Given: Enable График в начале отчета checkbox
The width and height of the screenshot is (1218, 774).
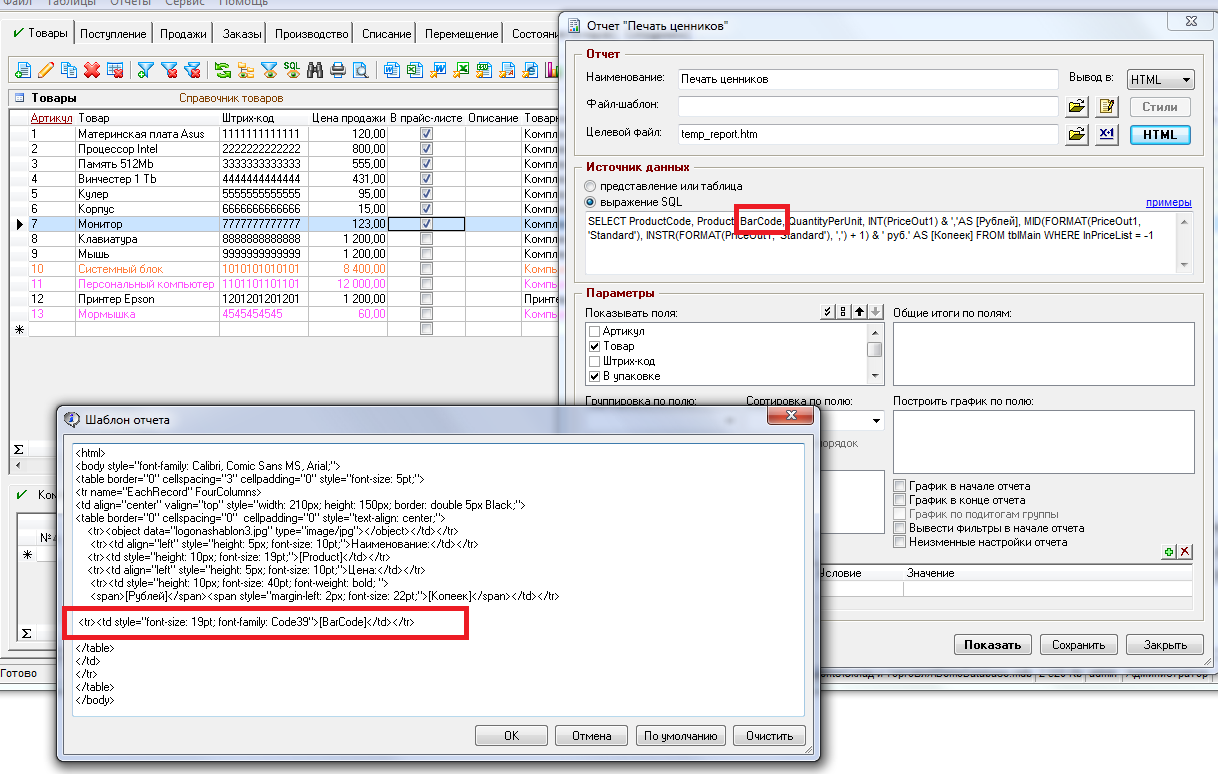Looking at the screenshot, I should (900, 486).
